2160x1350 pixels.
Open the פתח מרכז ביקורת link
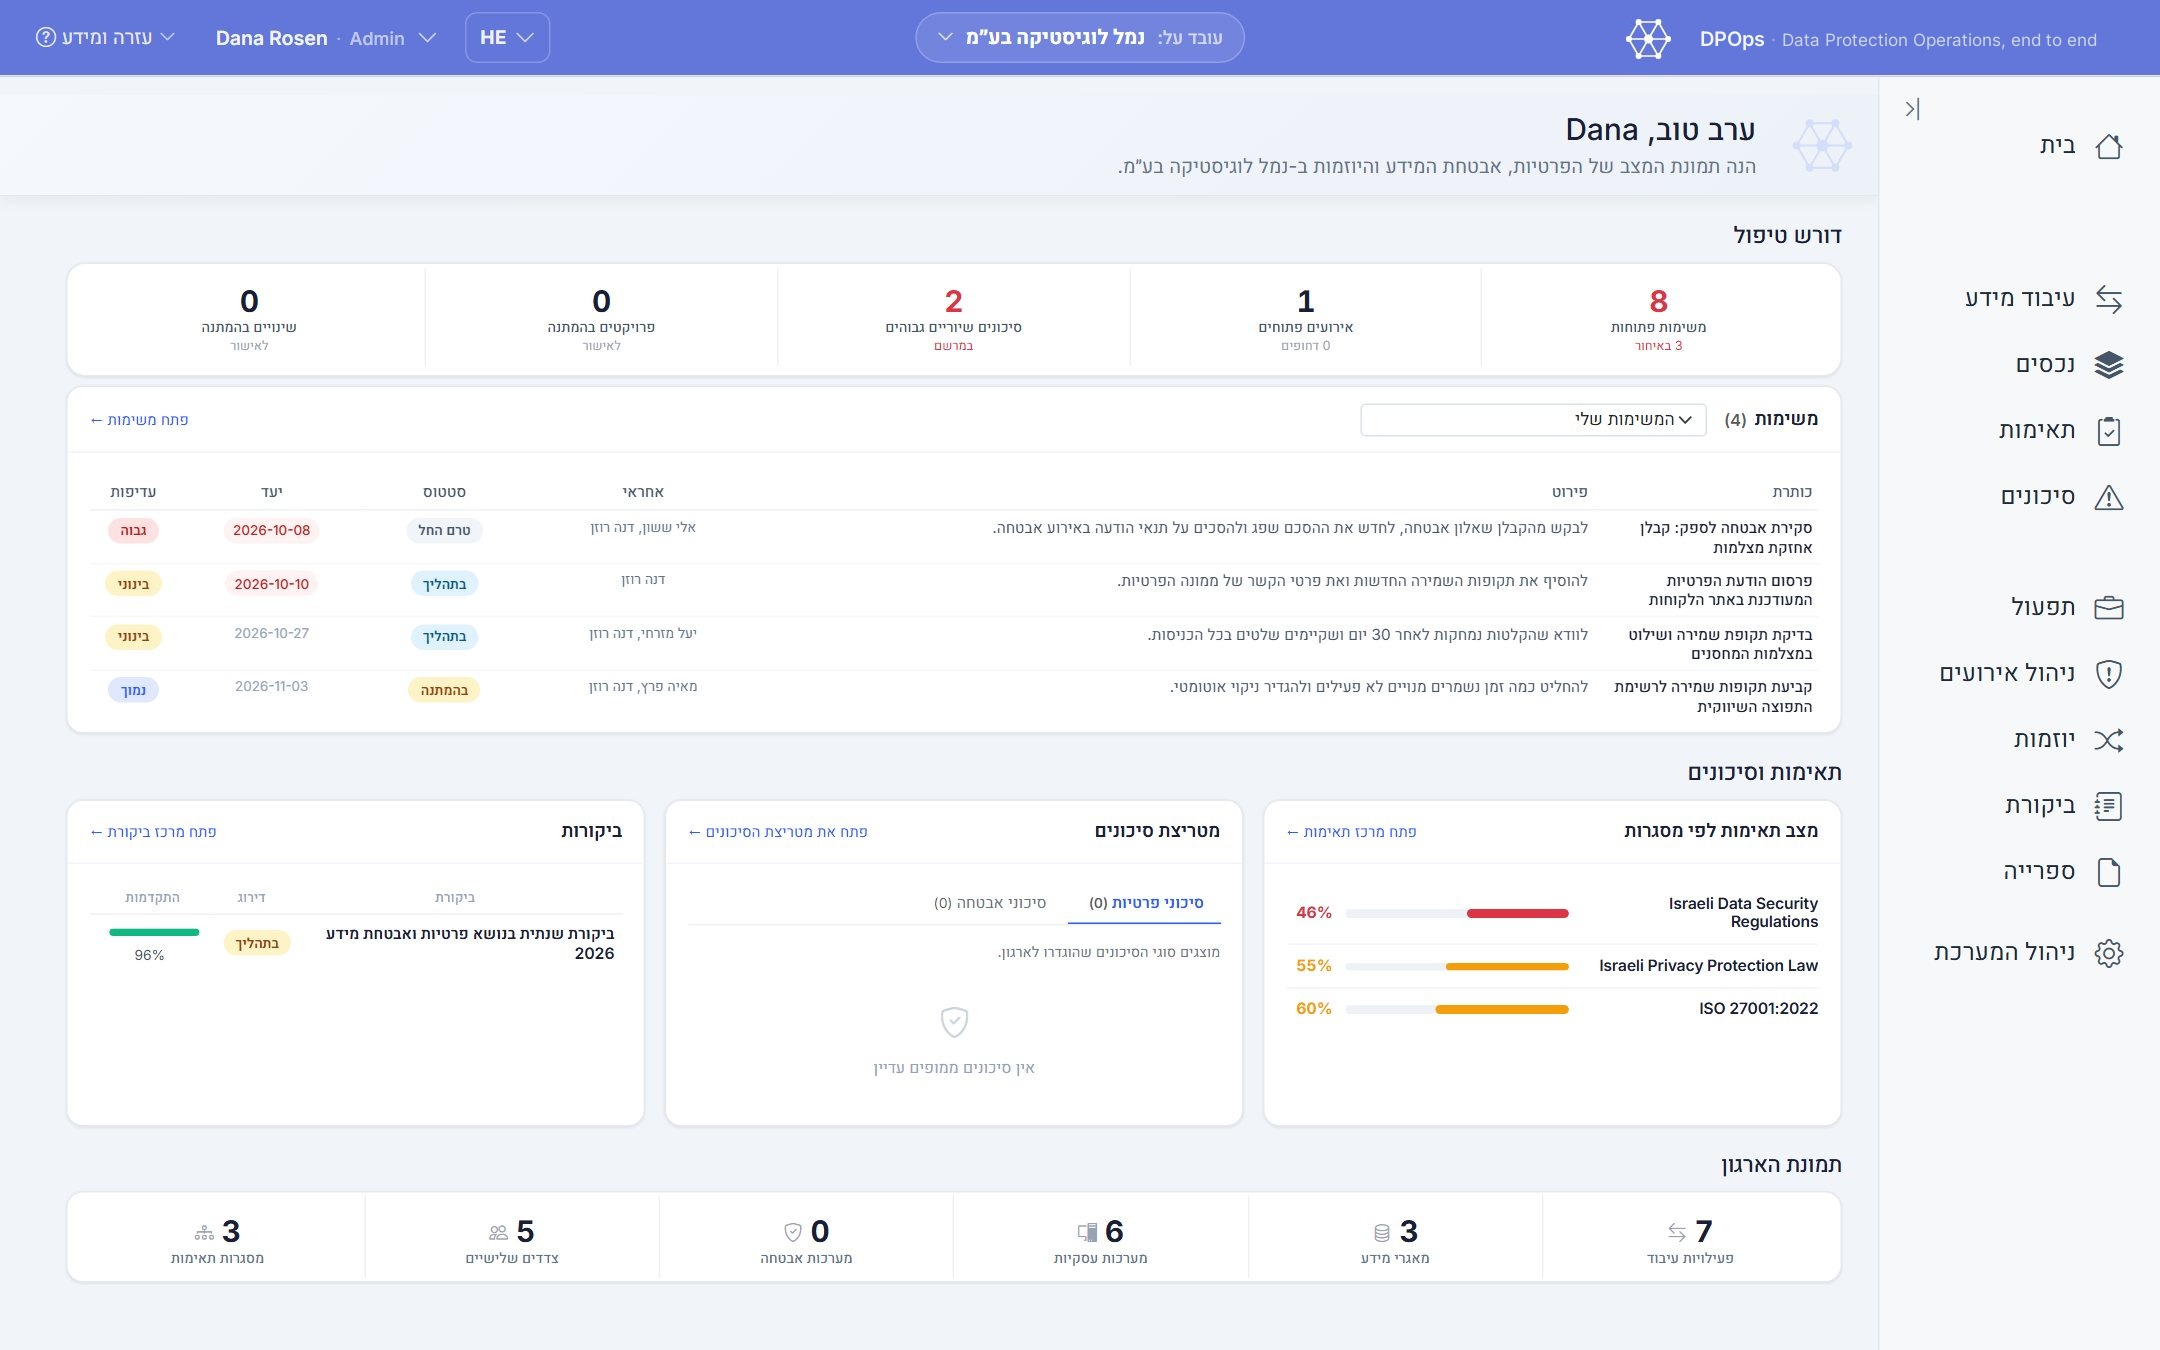[x=153, y=832]
